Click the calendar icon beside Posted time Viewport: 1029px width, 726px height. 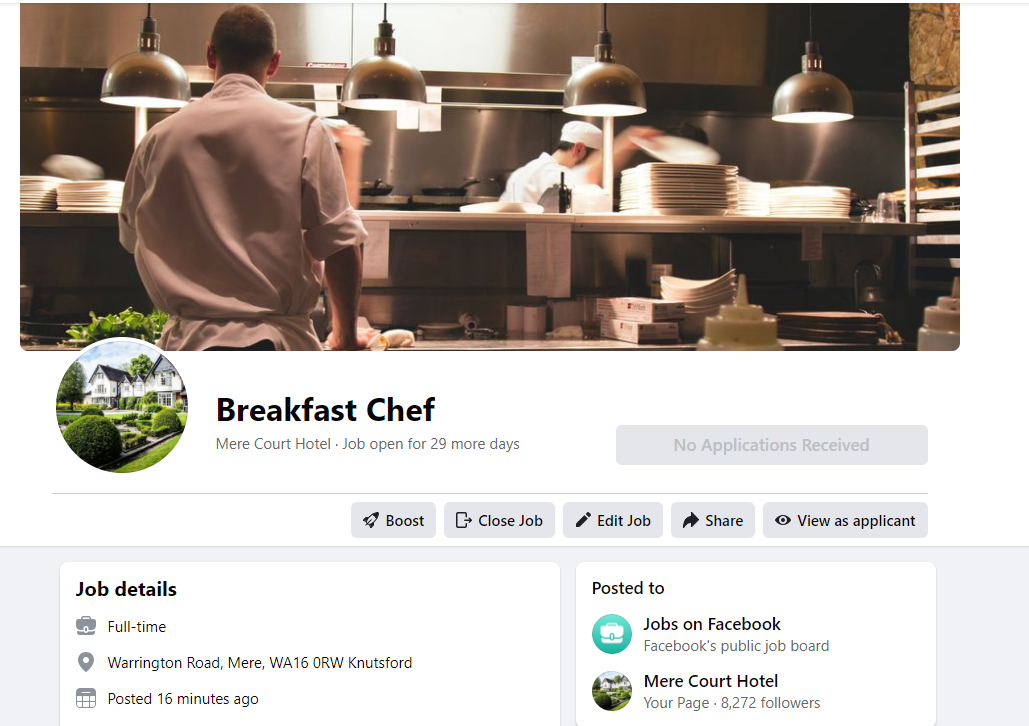(x=86, y=698)
